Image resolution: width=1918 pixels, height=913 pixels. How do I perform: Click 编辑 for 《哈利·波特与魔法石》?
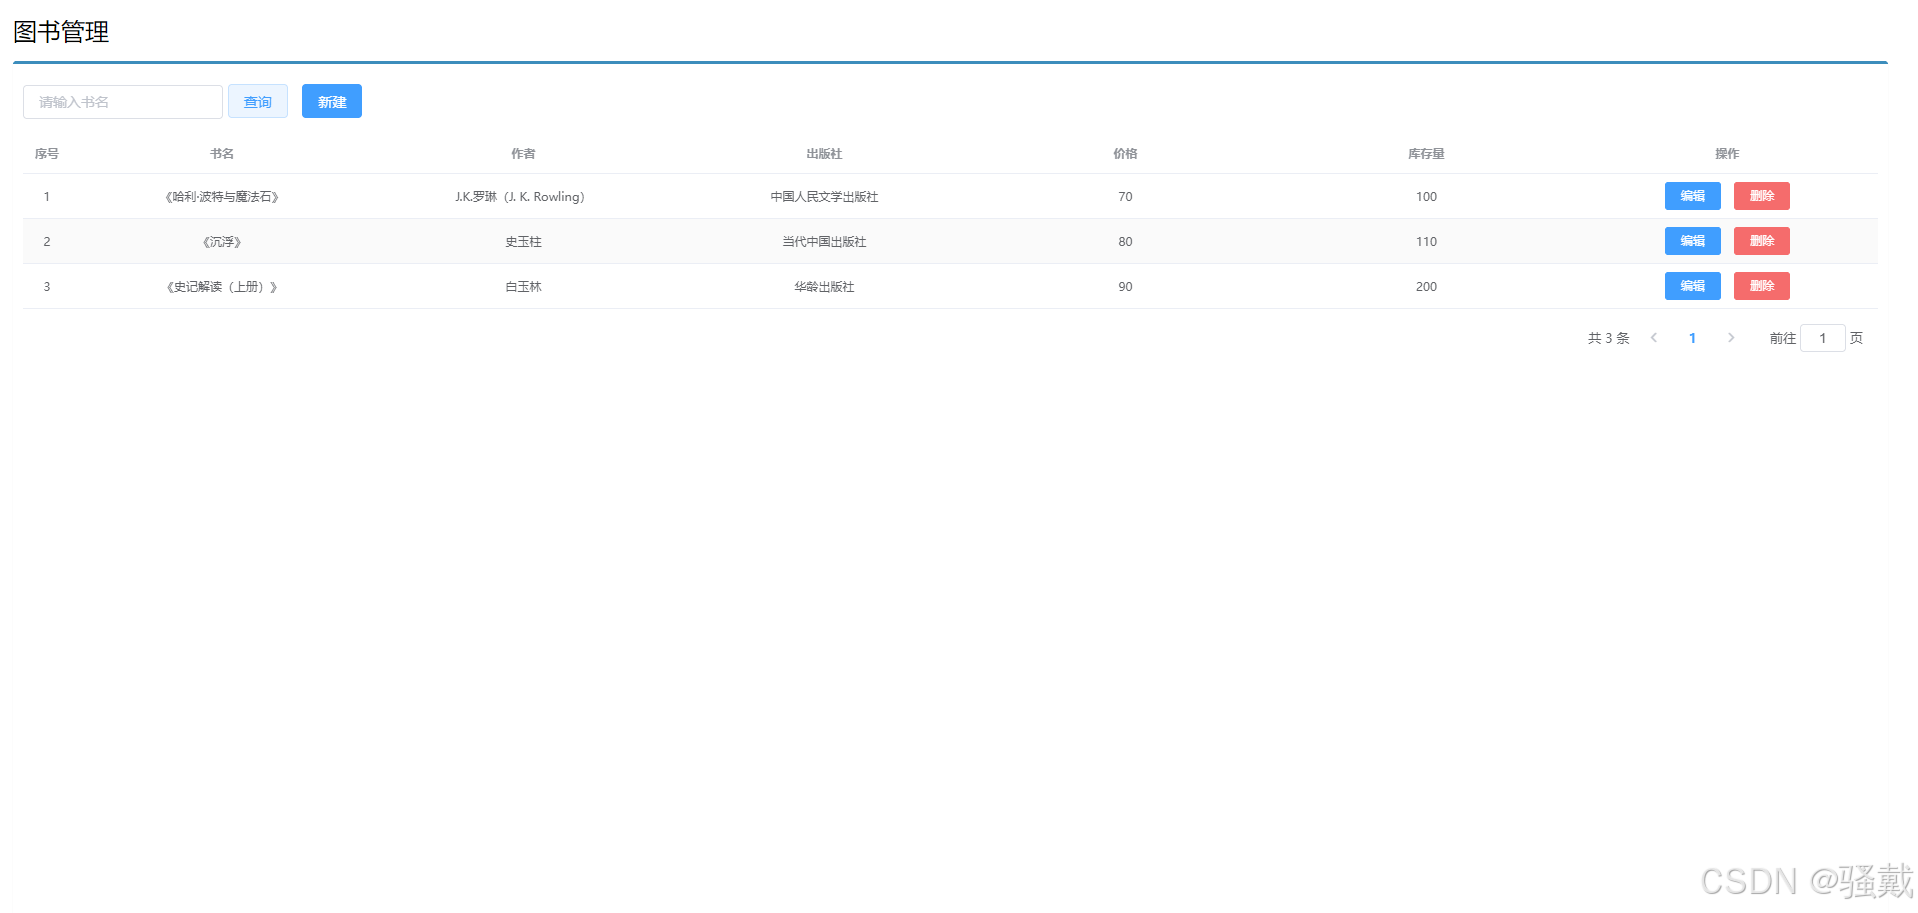(1692, 196)
